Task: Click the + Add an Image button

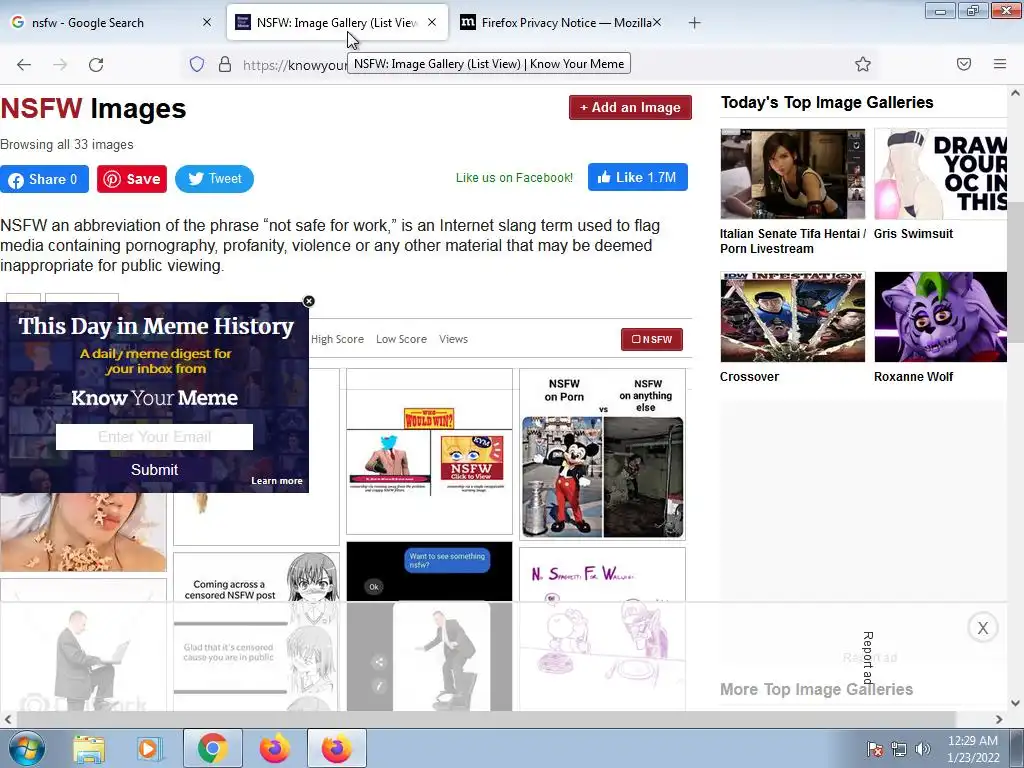Action: coord(630,107)
